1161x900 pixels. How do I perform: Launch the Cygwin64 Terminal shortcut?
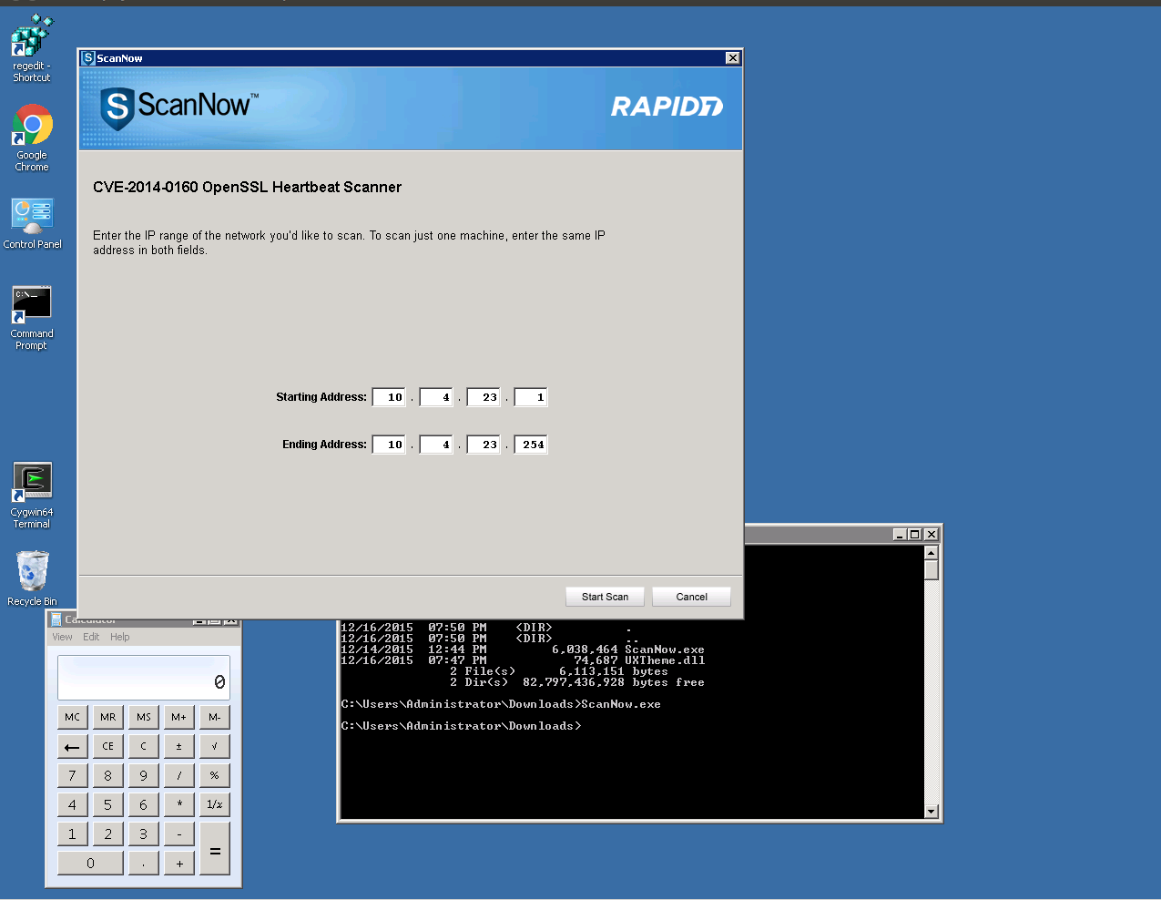coord(32,482)
